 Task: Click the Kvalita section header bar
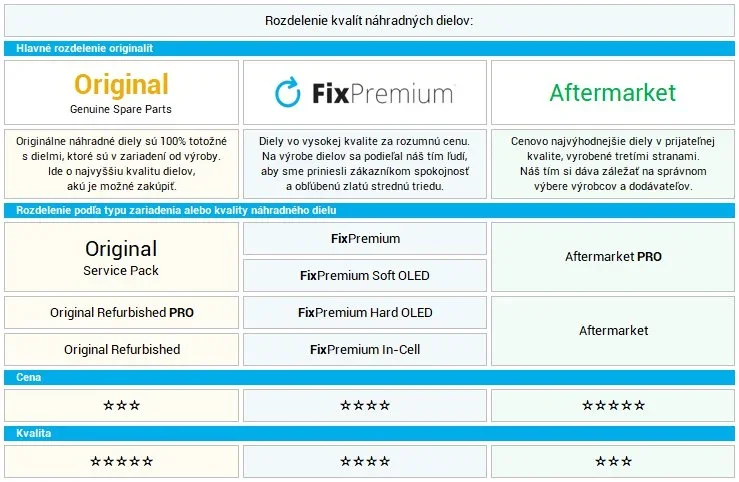[x=369, y=434]
